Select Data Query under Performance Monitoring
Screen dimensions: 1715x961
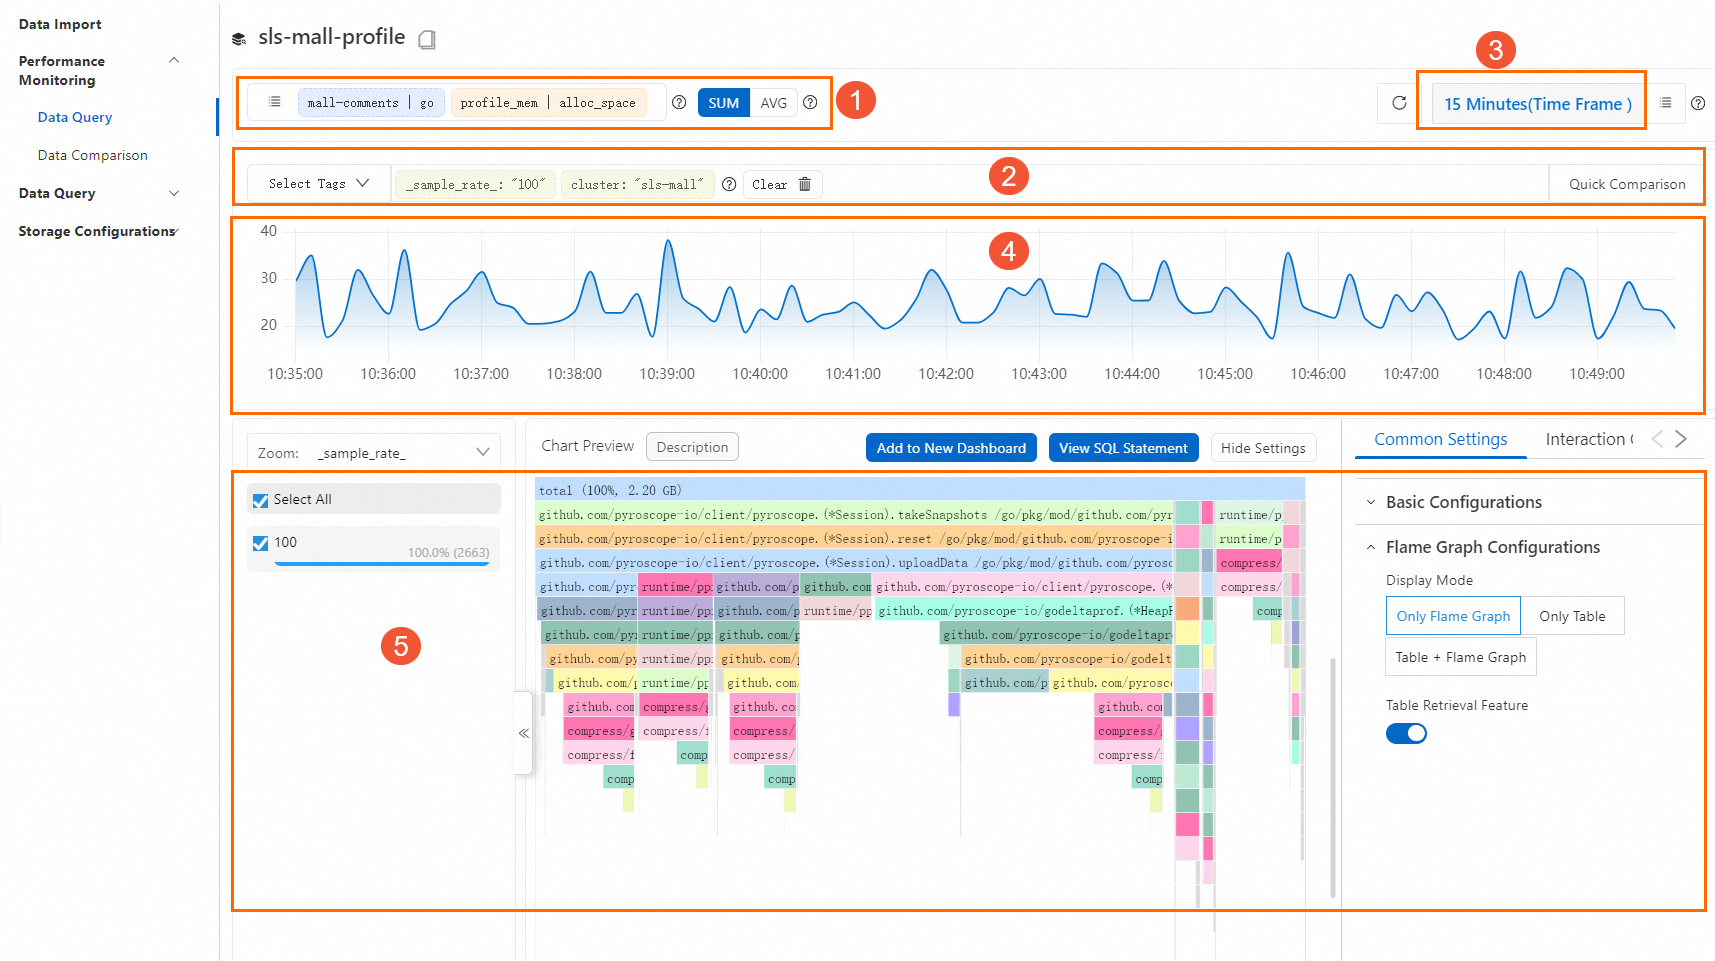75,117
